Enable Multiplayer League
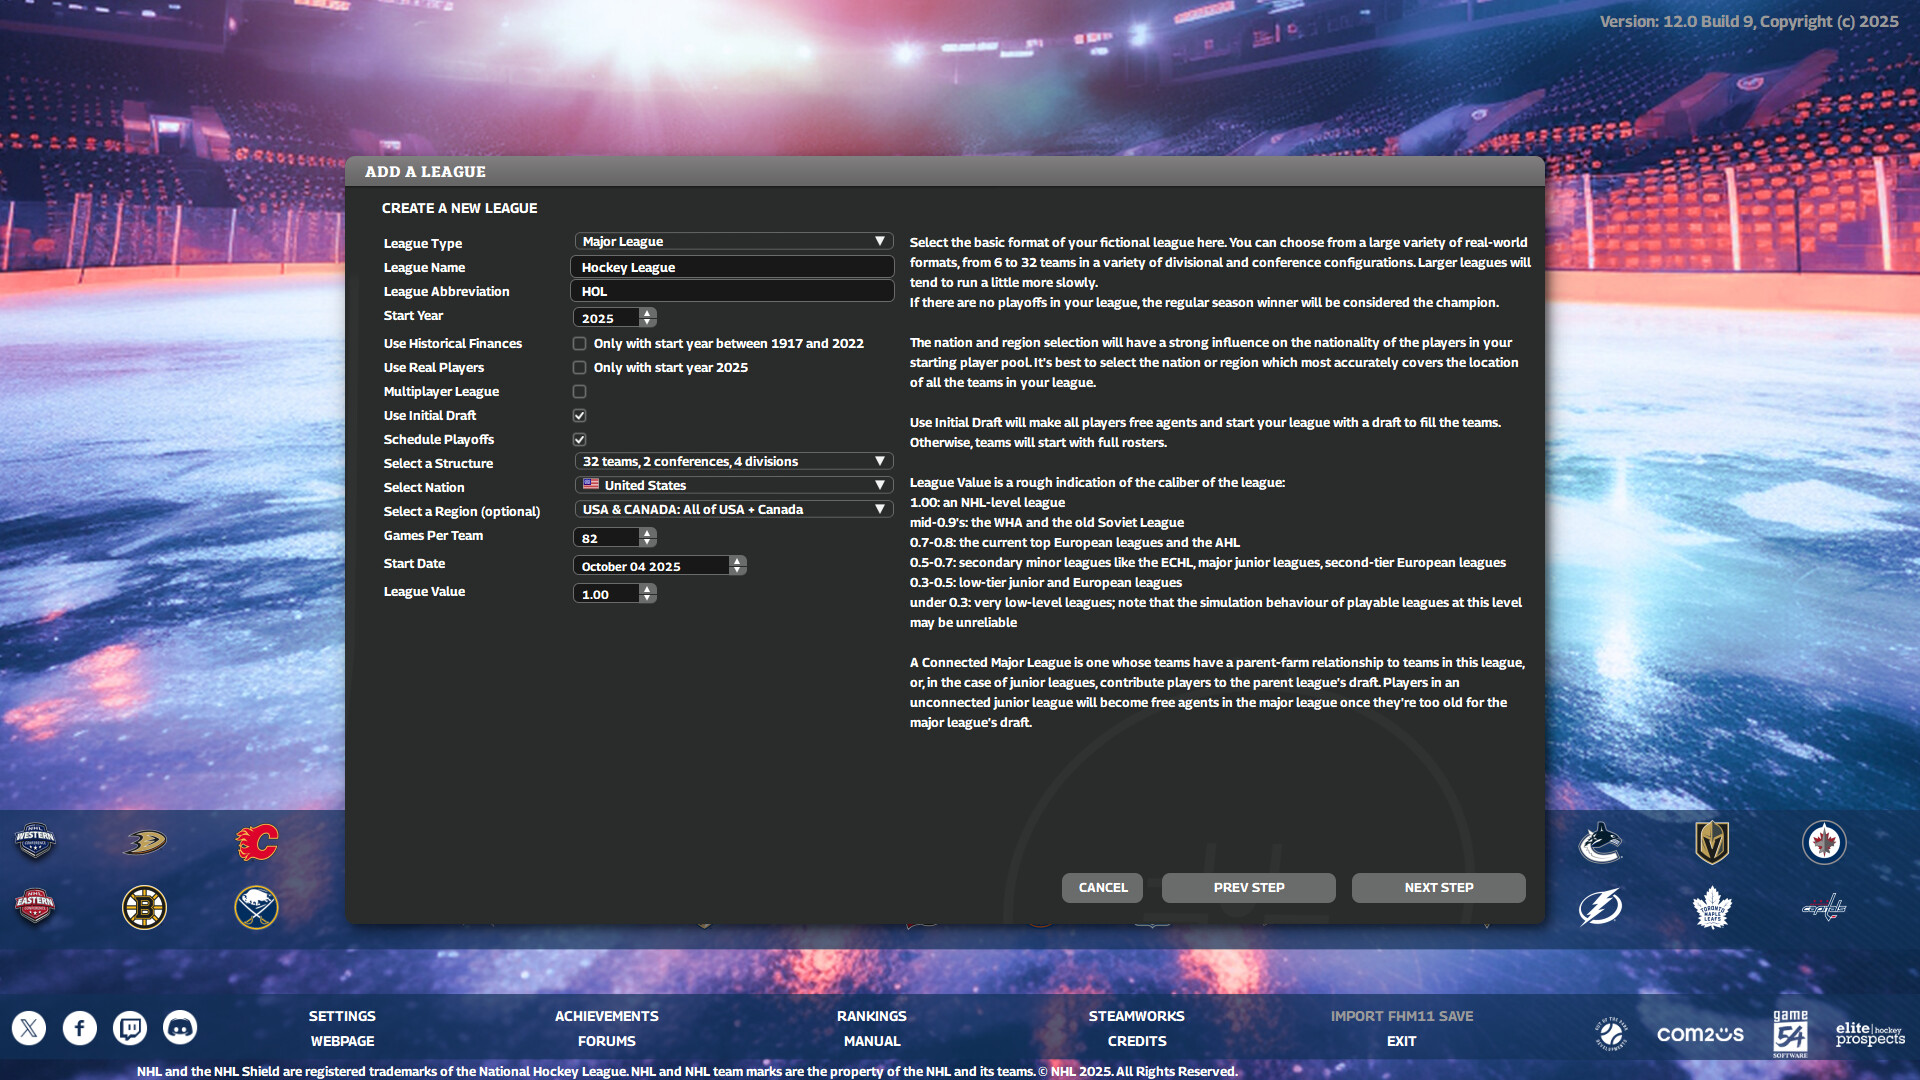 579,391
